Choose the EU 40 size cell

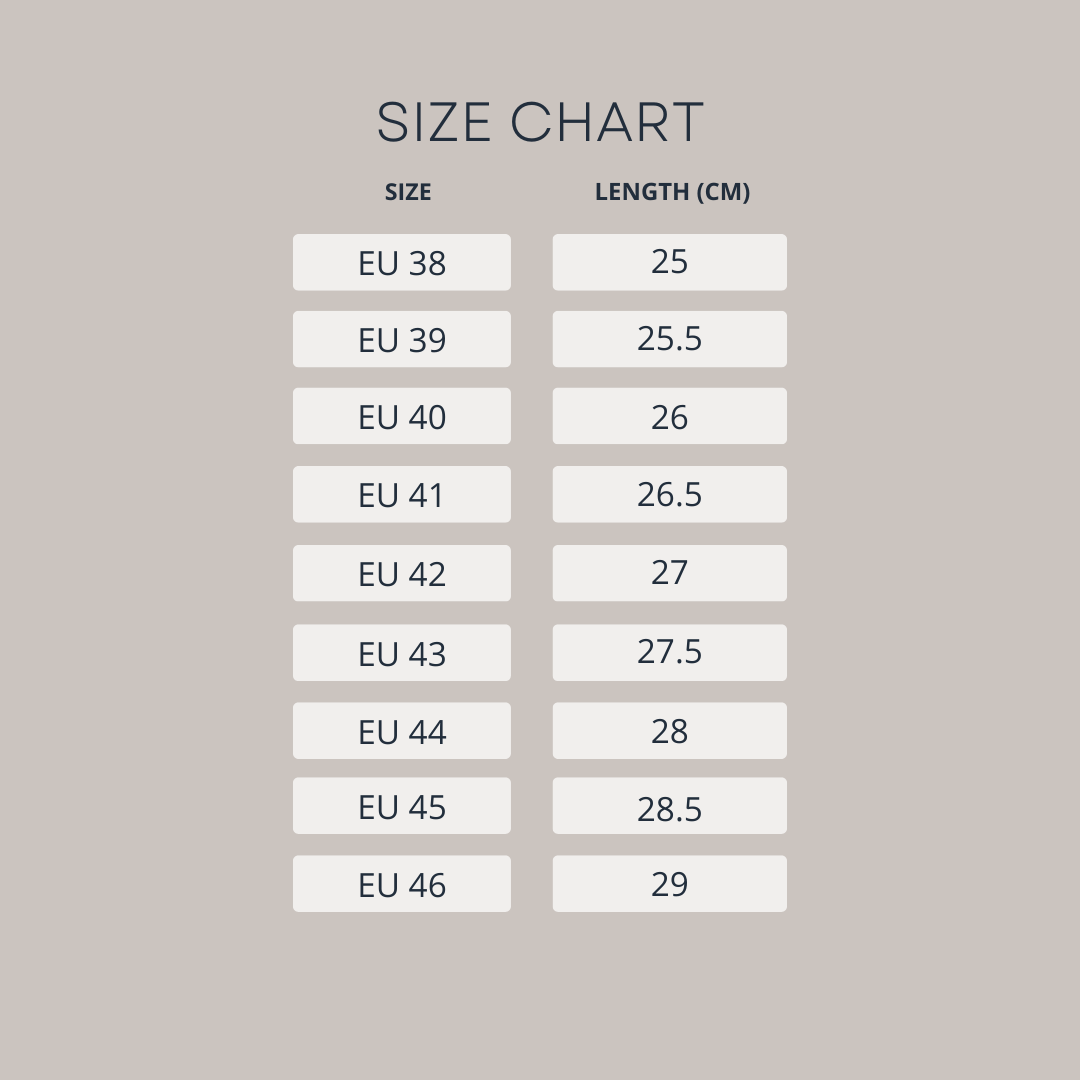tap(401, 416)
